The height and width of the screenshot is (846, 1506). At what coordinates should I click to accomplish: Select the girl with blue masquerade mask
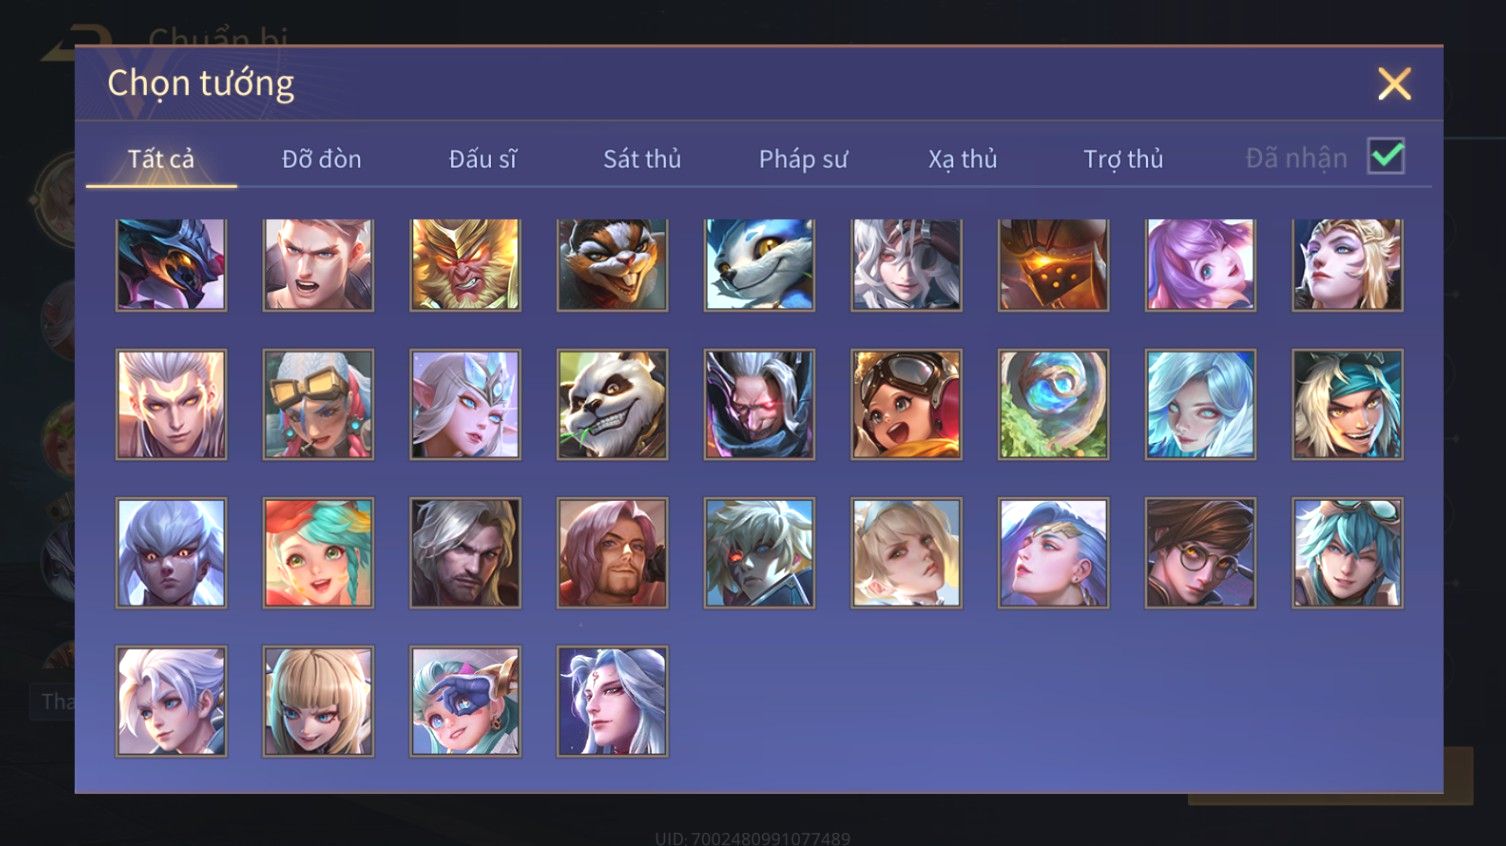(465, 701)
